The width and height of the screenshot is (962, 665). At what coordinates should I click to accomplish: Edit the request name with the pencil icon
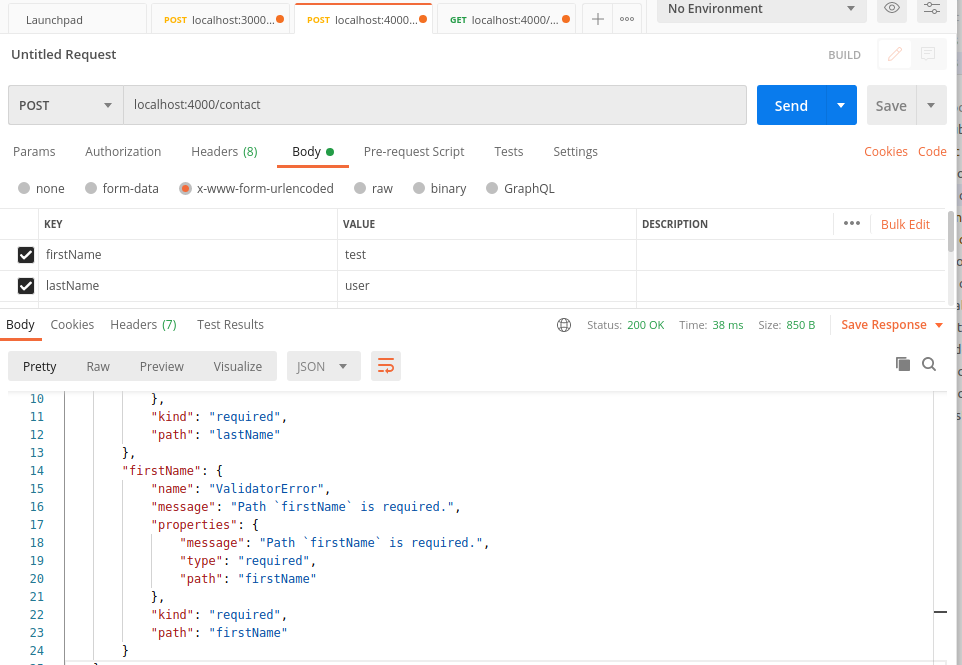893,54
